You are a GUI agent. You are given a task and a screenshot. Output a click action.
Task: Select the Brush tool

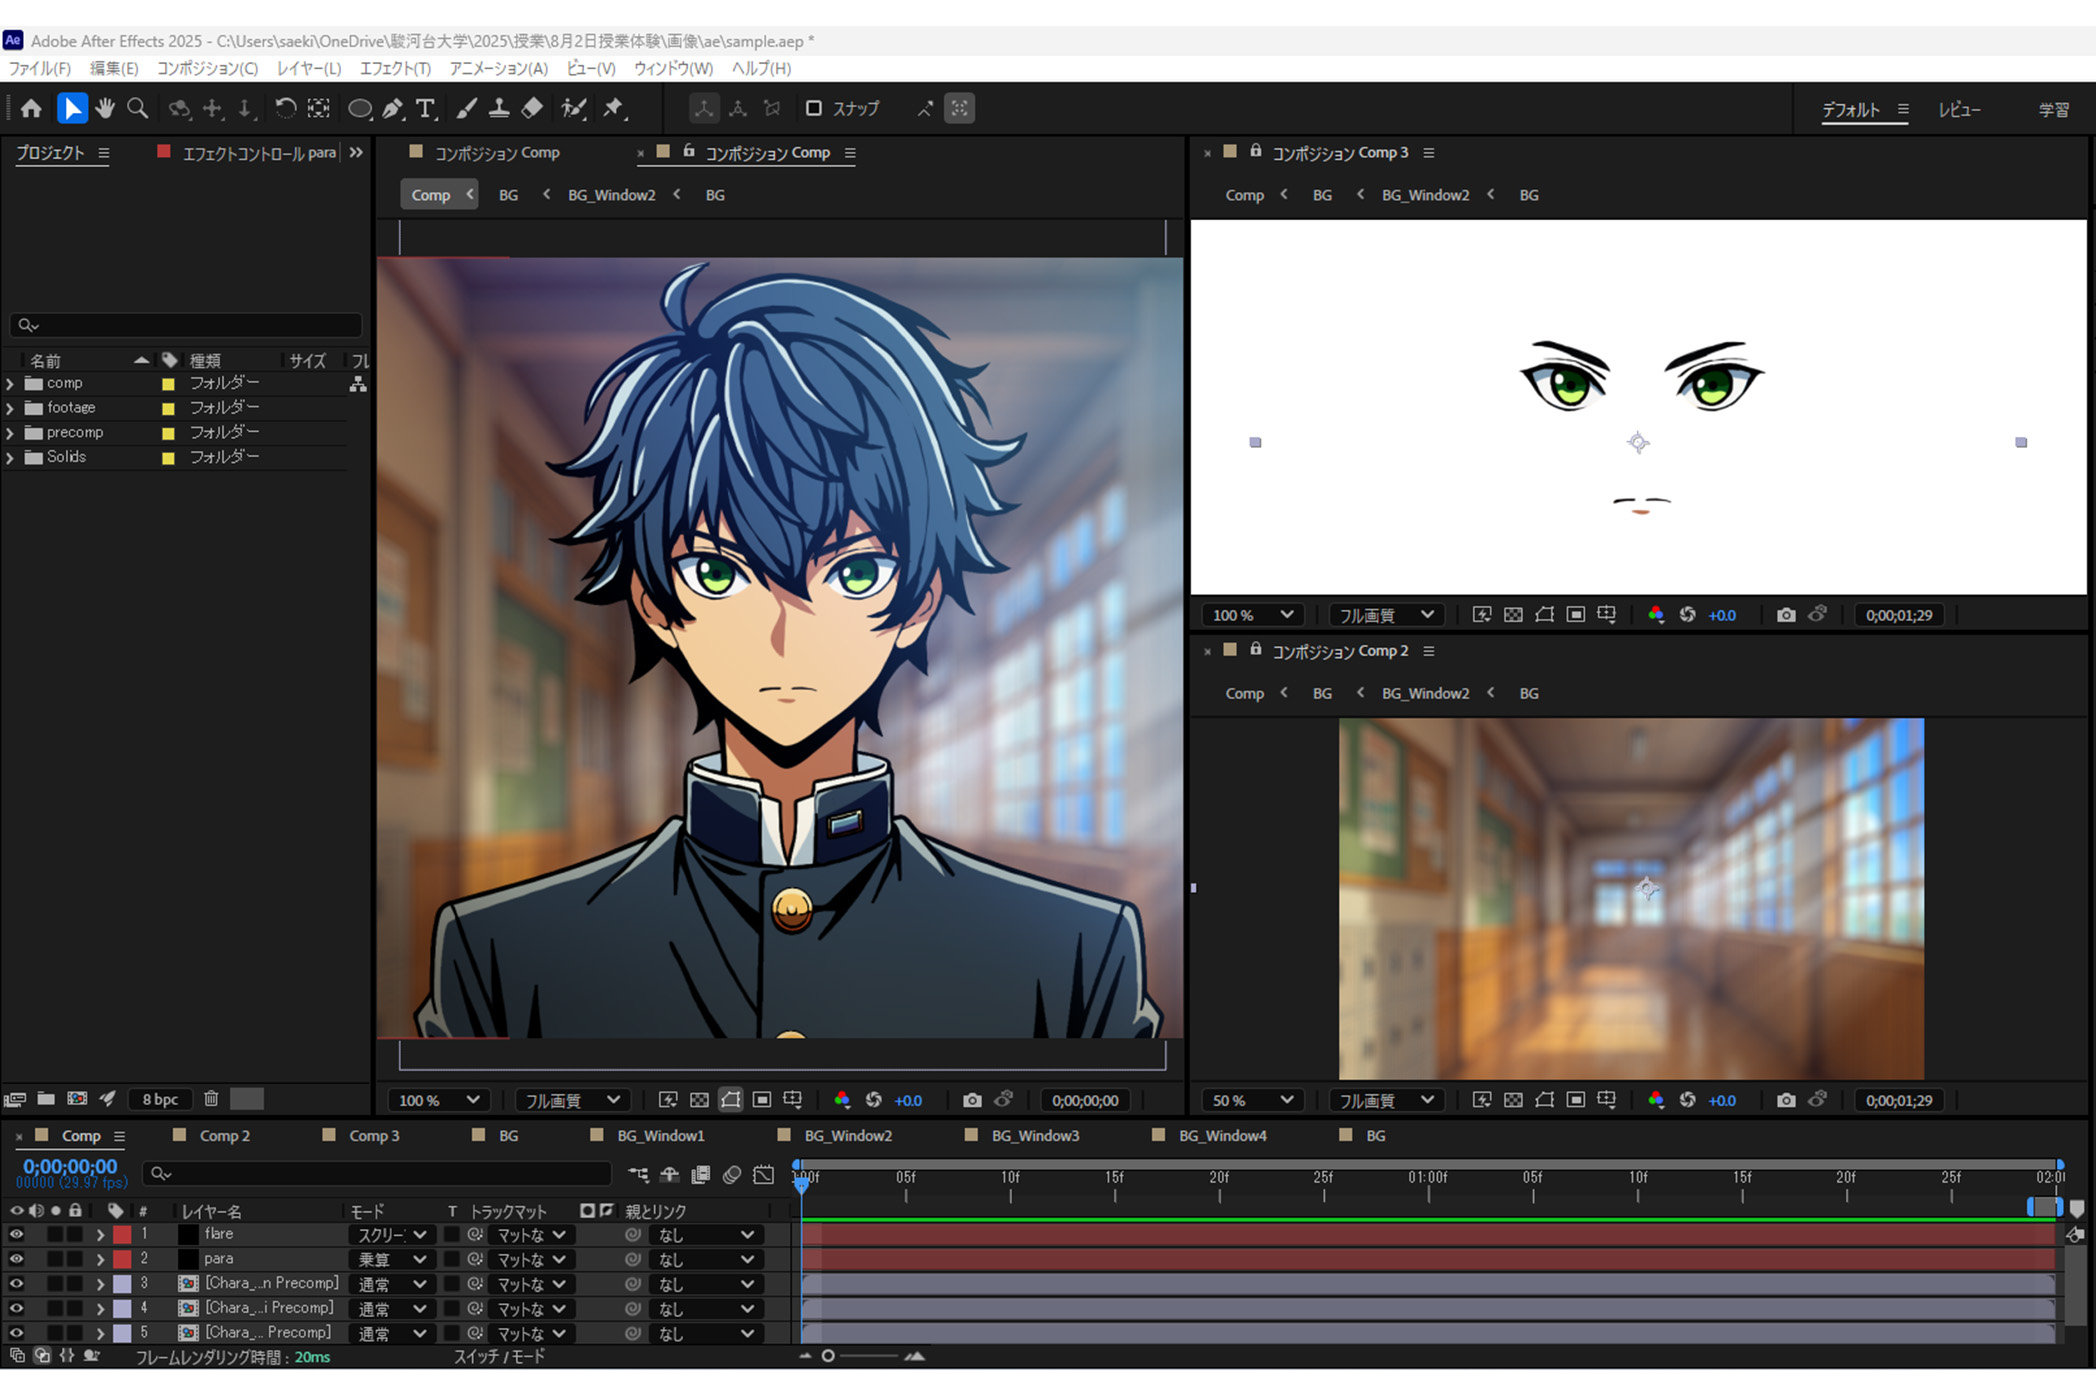point(466,108)
